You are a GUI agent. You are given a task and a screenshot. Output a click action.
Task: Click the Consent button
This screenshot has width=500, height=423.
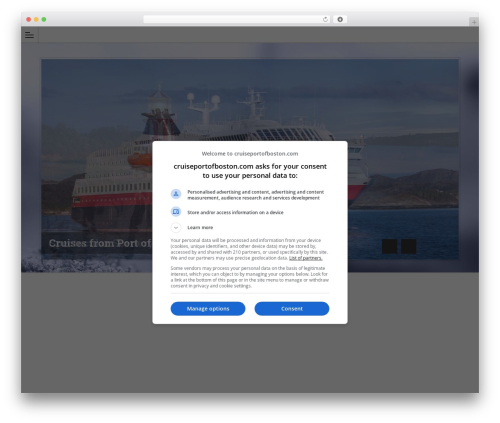pos(292,309)
